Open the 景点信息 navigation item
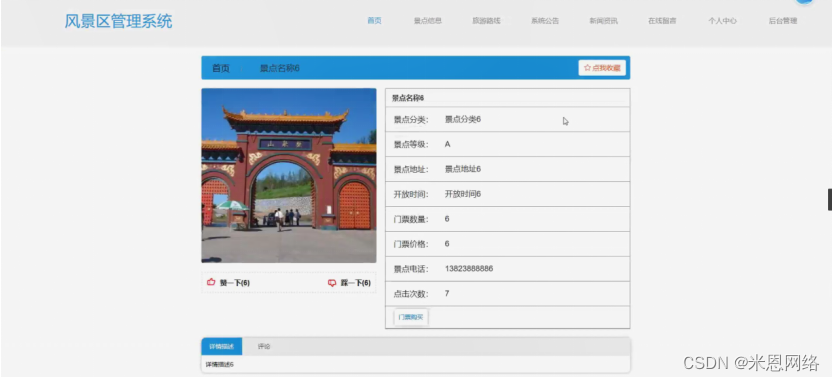835x381 pixels. coord(428,21)
